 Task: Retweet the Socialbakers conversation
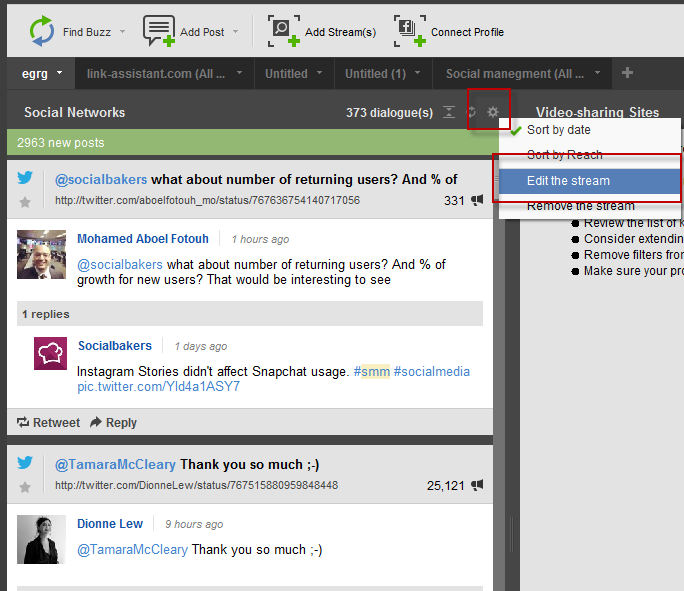tap(48, 422)
